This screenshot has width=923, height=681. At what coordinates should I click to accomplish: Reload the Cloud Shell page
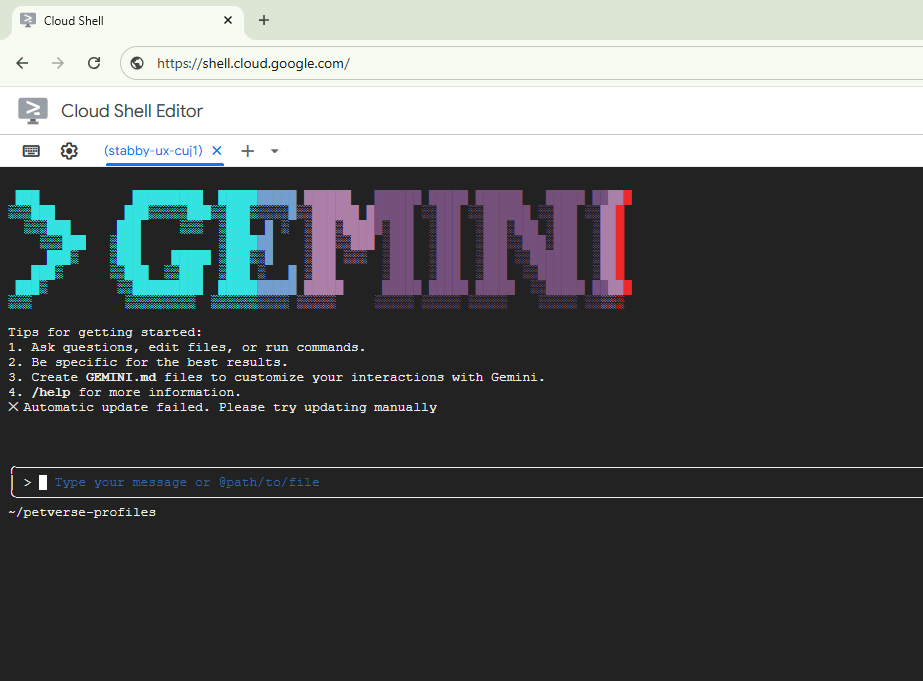(94, 63)
